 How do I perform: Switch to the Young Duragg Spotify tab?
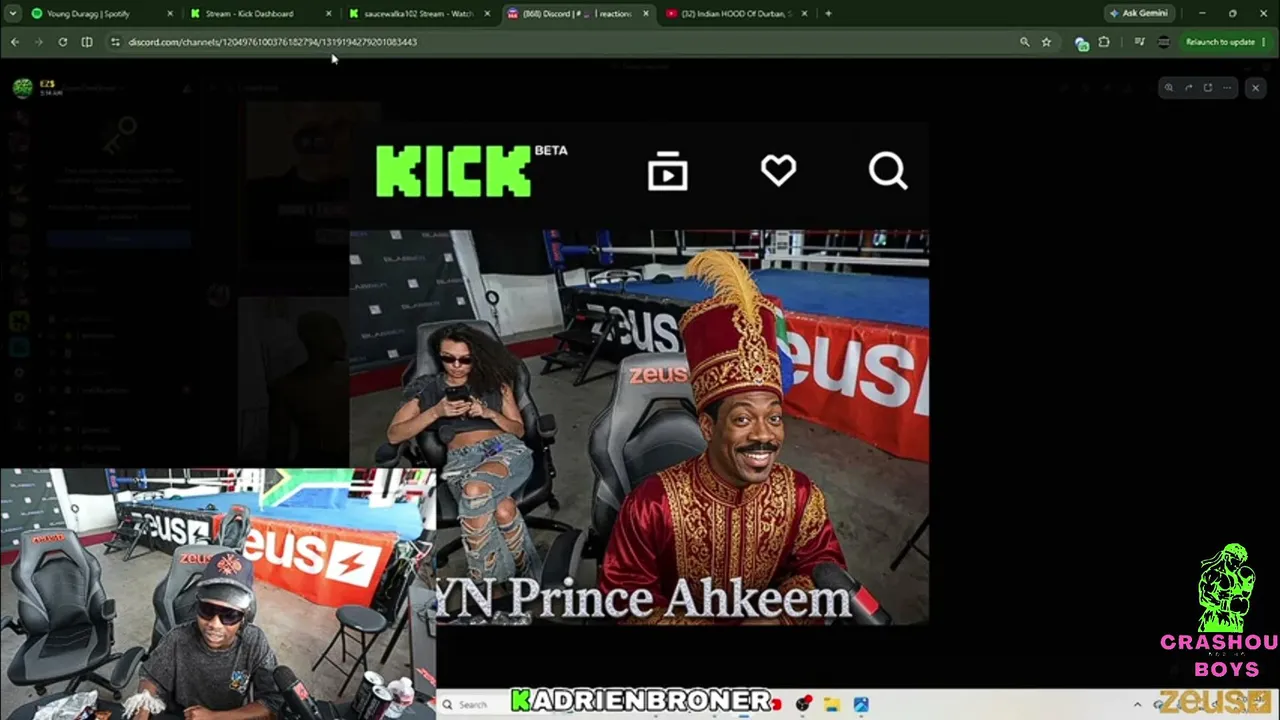[x=100, y=14]
